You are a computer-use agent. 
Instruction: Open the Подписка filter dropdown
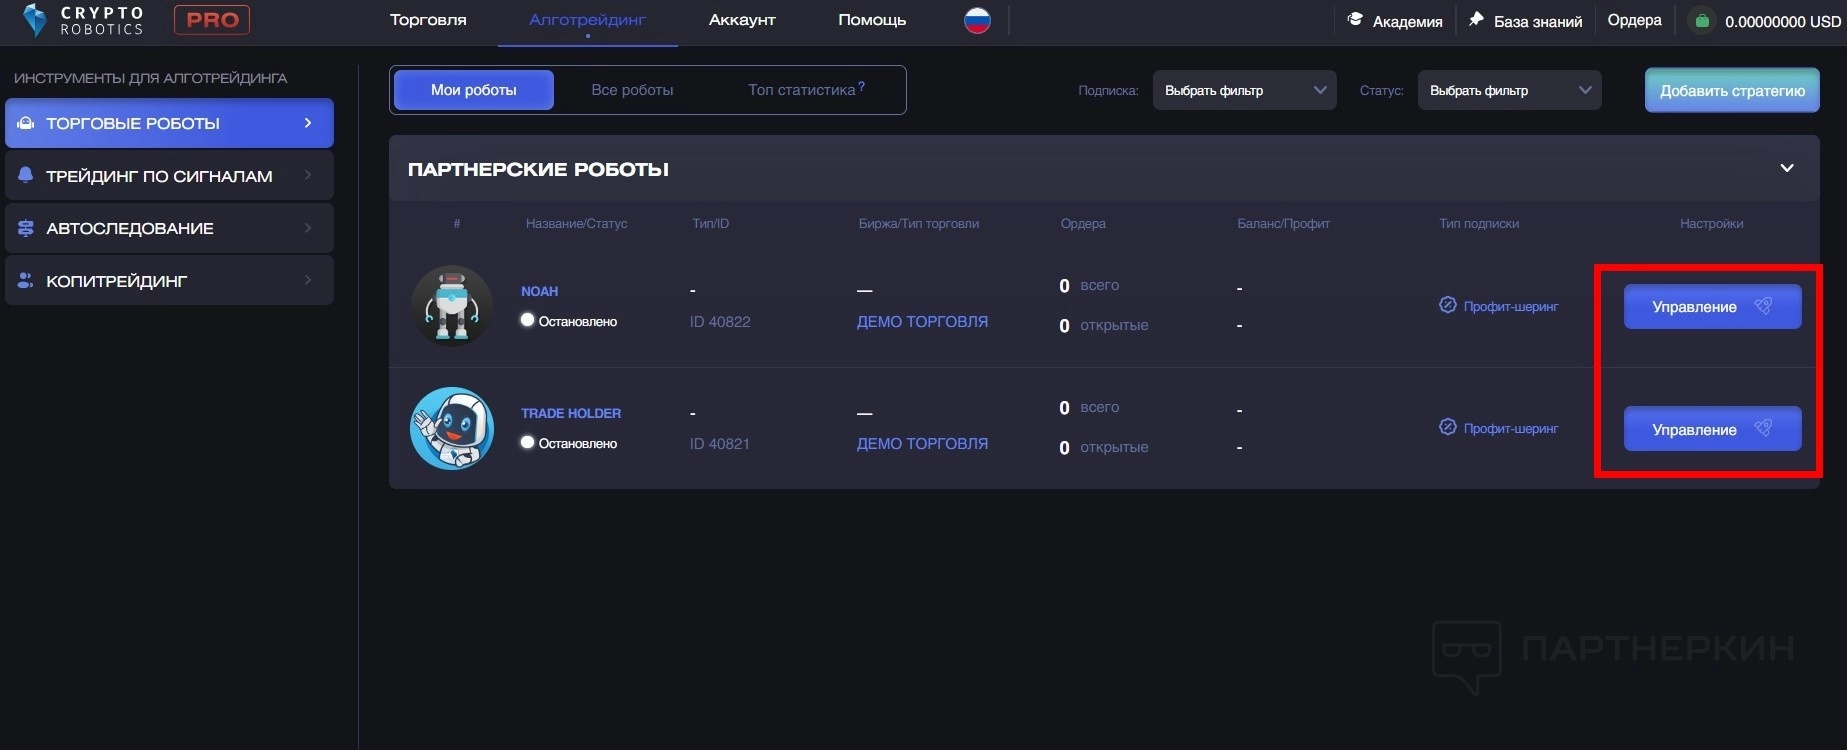(1244, 90)
